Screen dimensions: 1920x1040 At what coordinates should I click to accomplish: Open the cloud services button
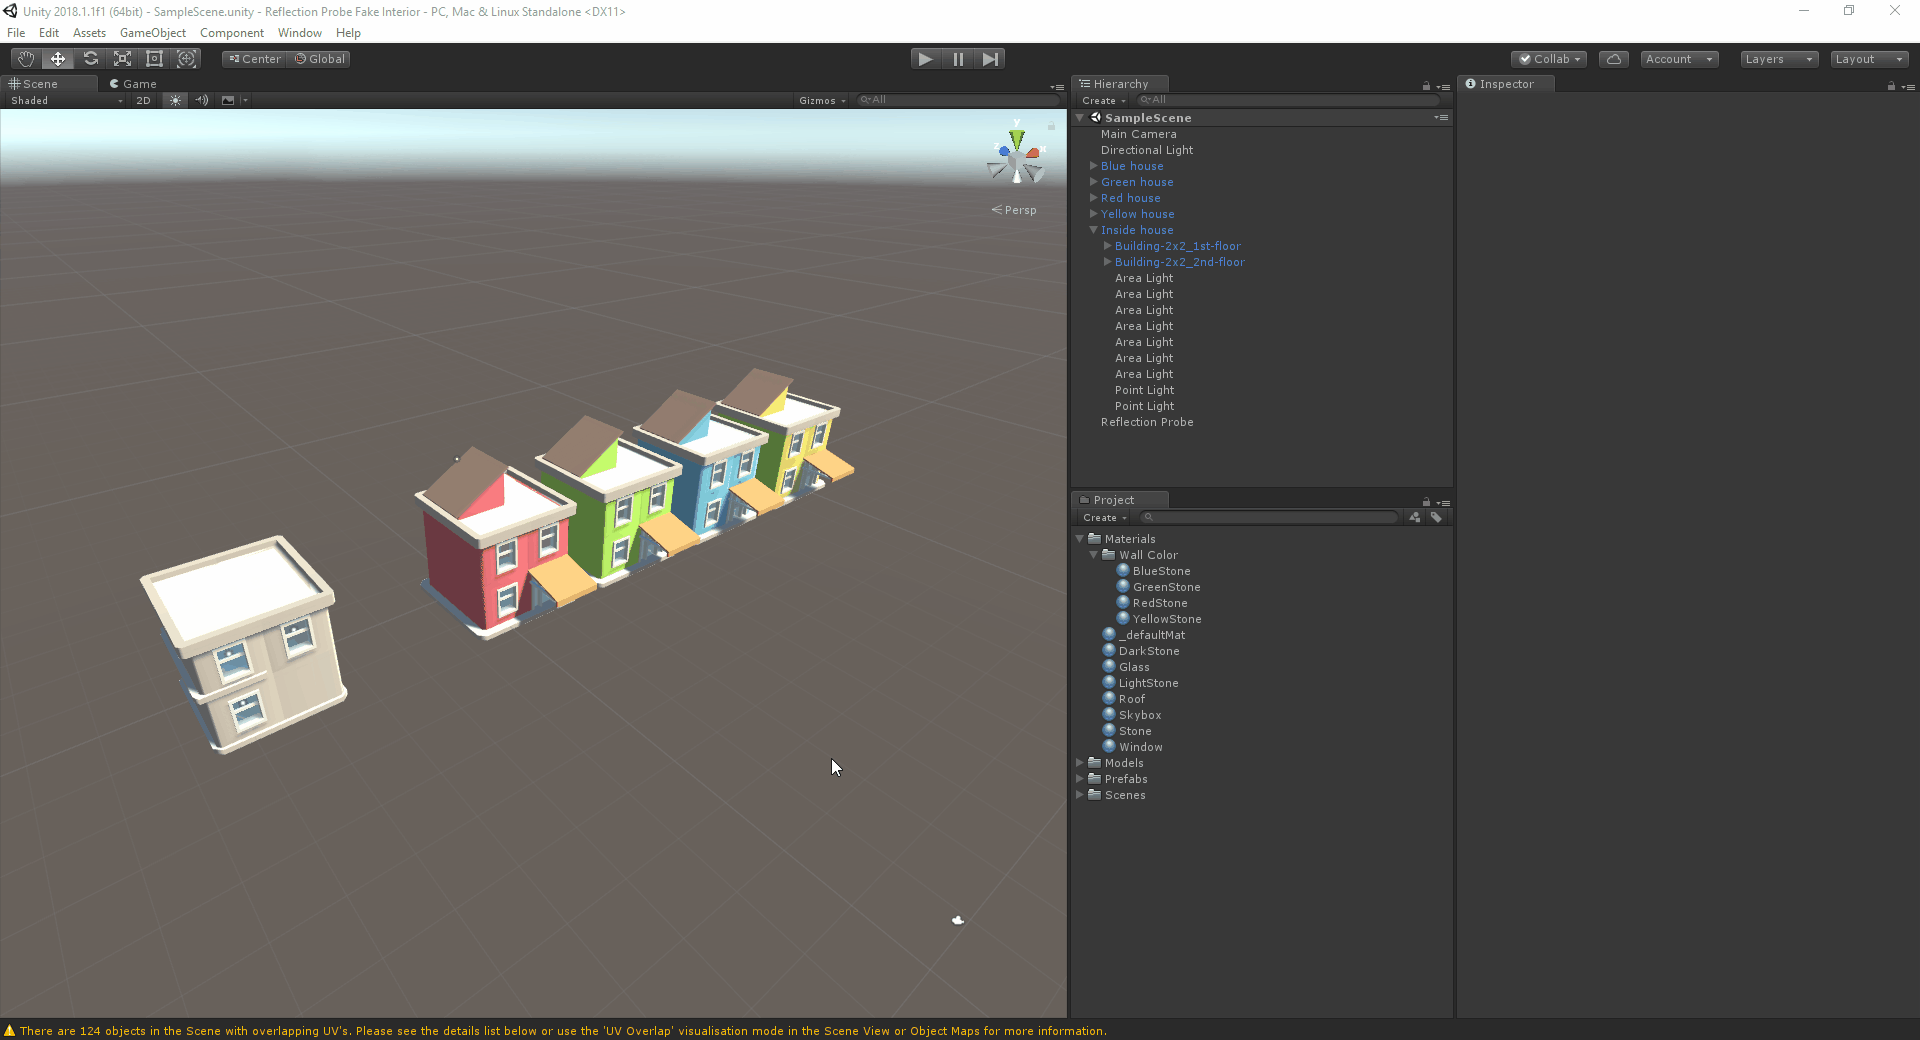[1614, 59]
